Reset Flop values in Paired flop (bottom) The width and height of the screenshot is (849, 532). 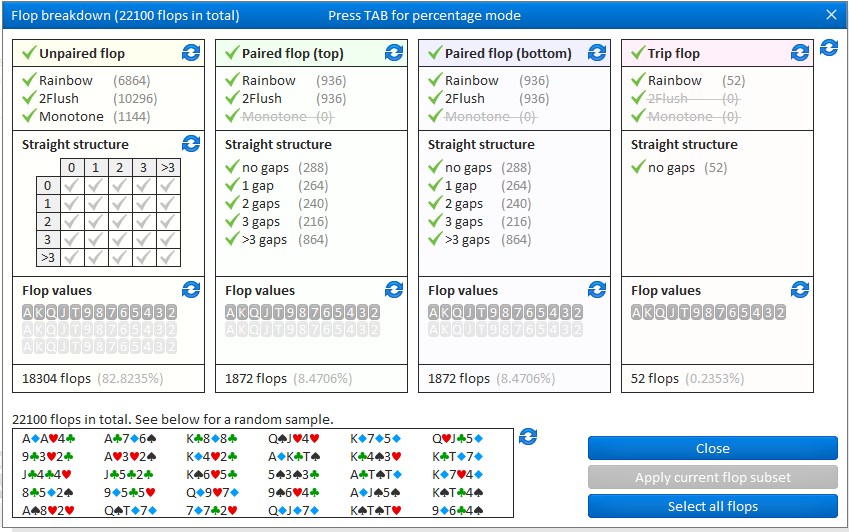click(x=597, y=290)
